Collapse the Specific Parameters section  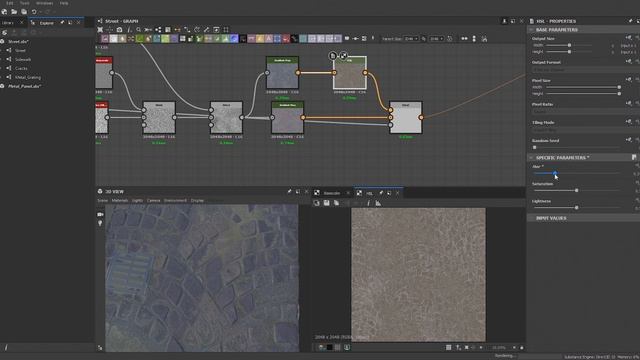(531, 158)
